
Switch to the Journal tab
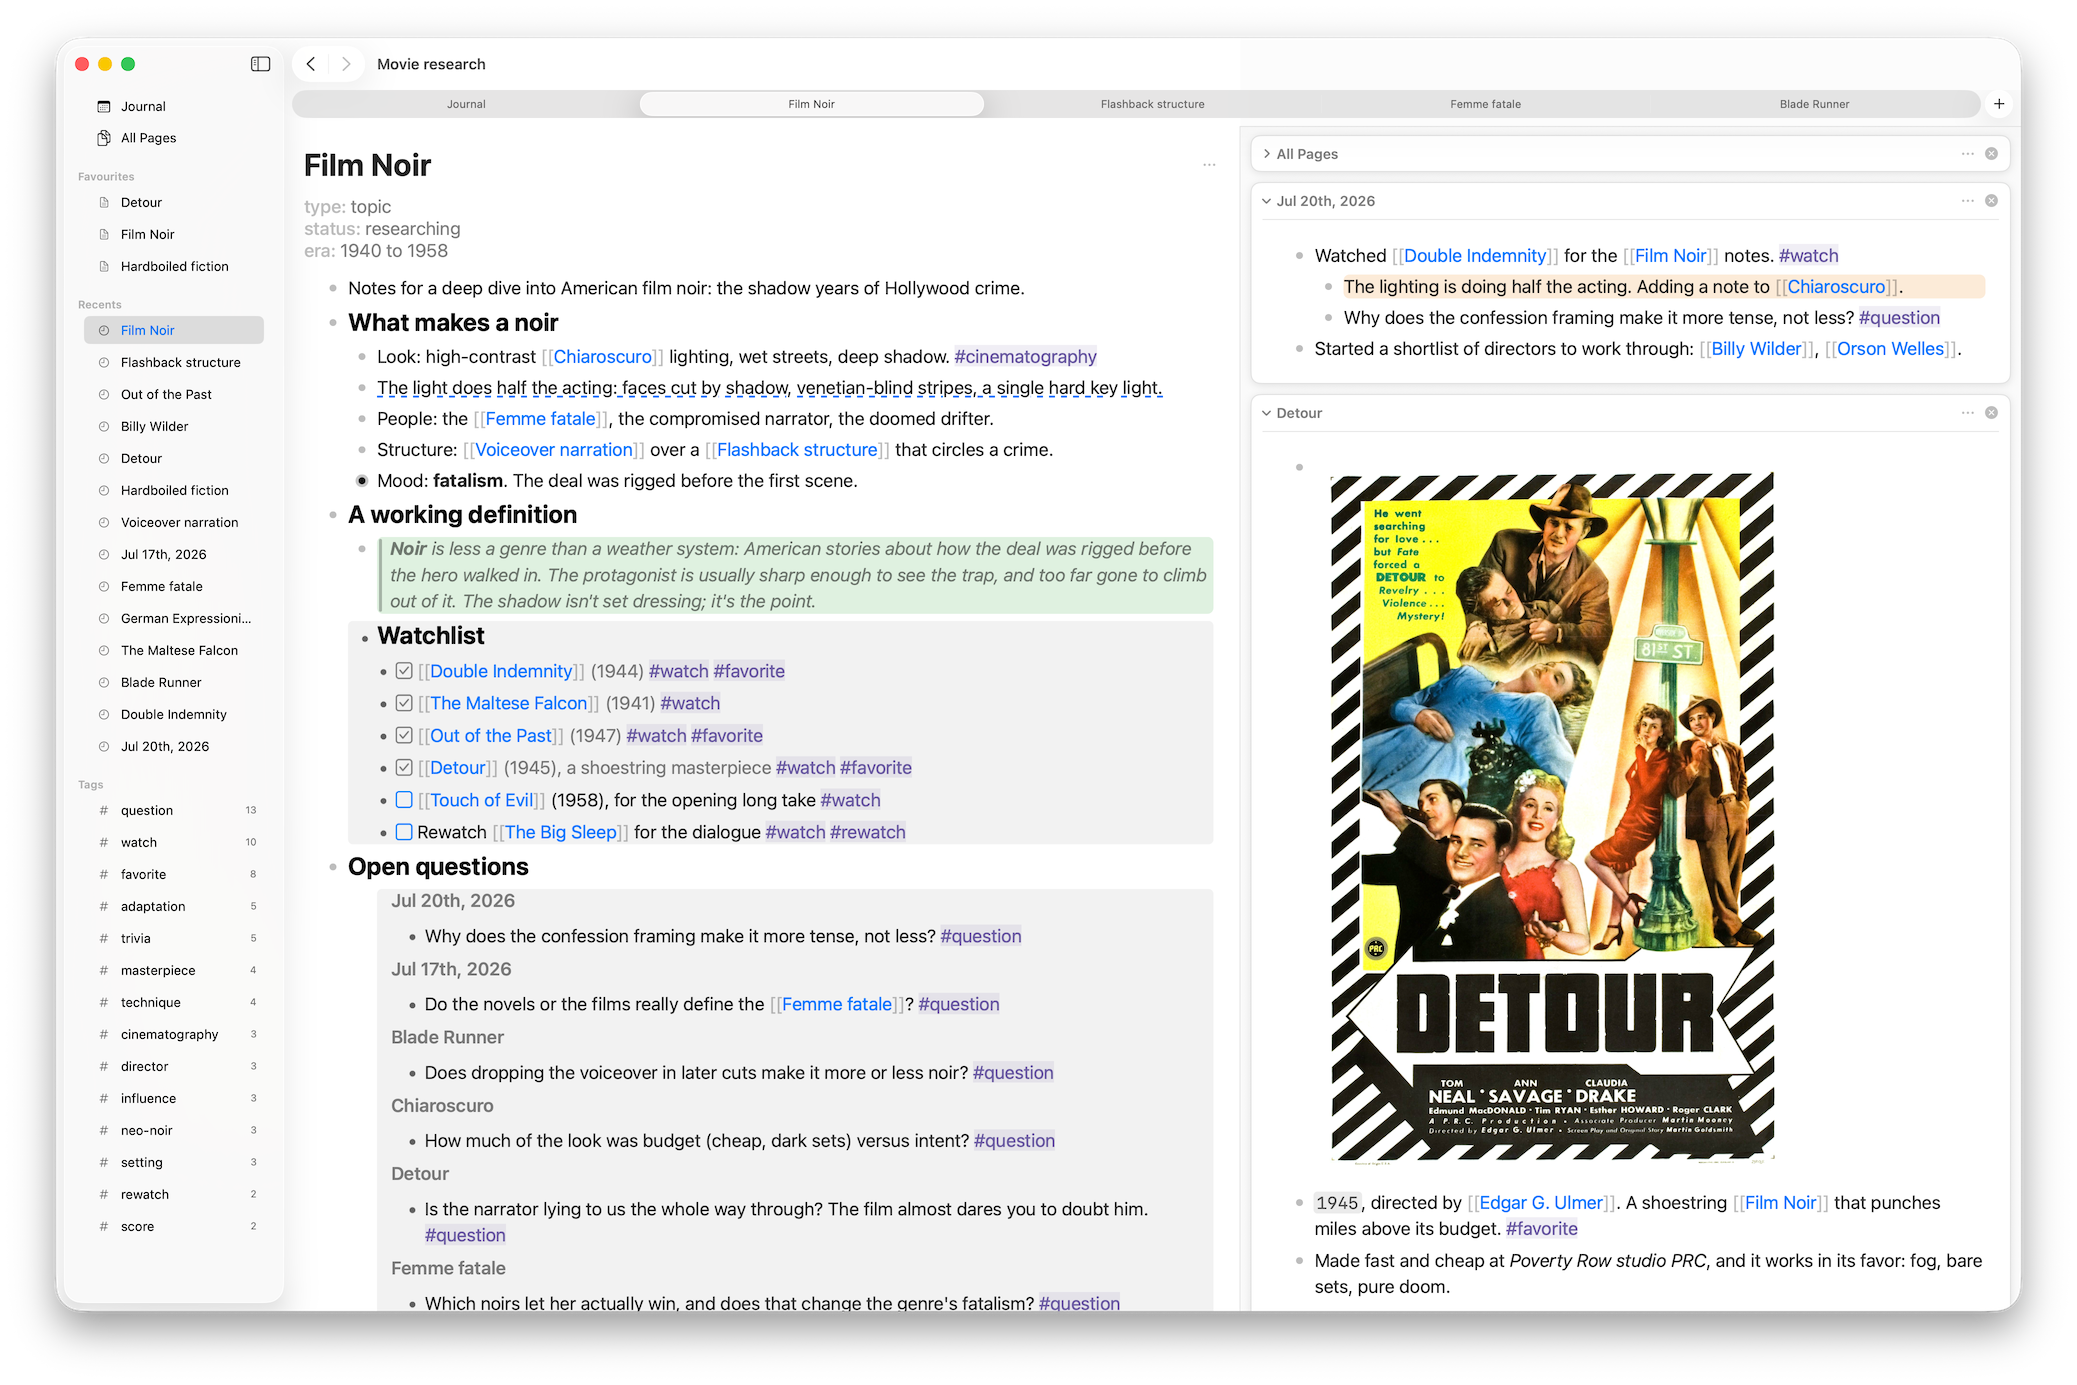[466, 104]
